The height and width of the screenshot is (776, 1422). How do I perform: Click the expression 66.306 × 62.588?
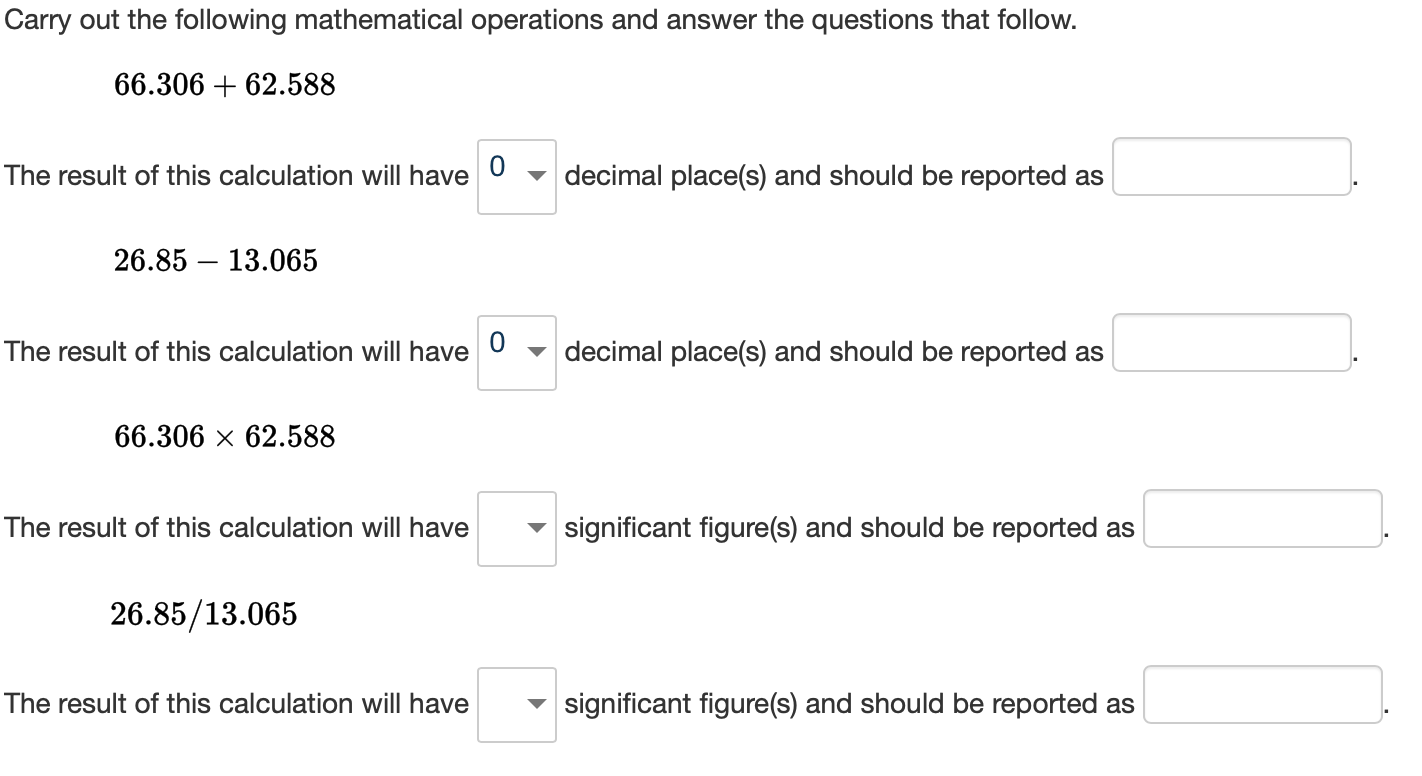point(224,437)
